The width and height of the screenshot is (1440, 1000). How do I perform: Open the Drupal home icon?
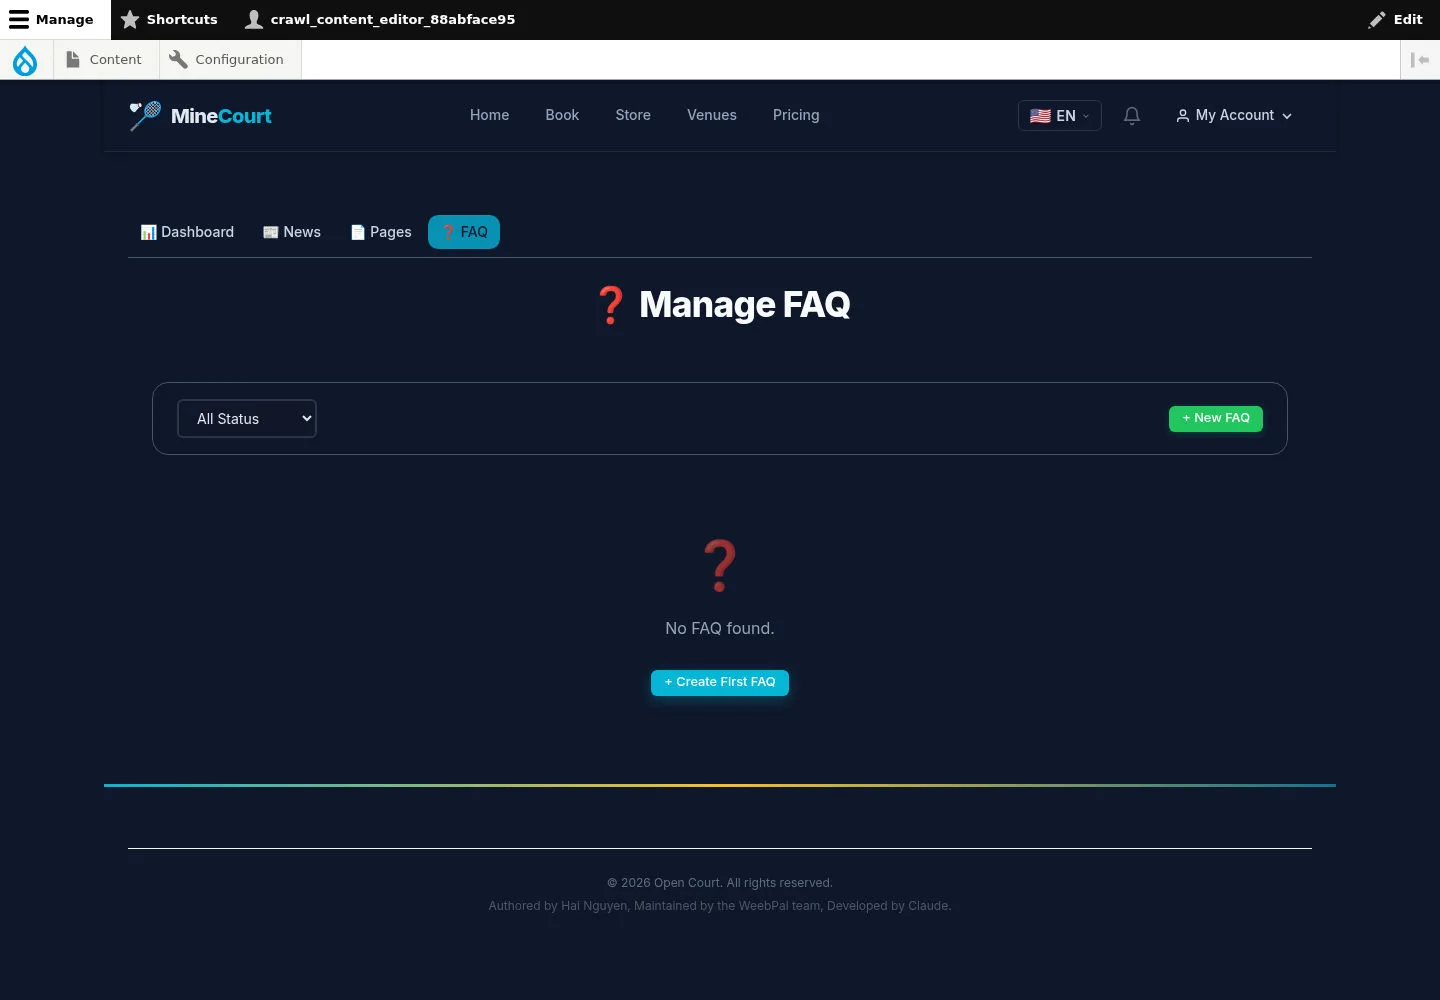coord(25,60)
